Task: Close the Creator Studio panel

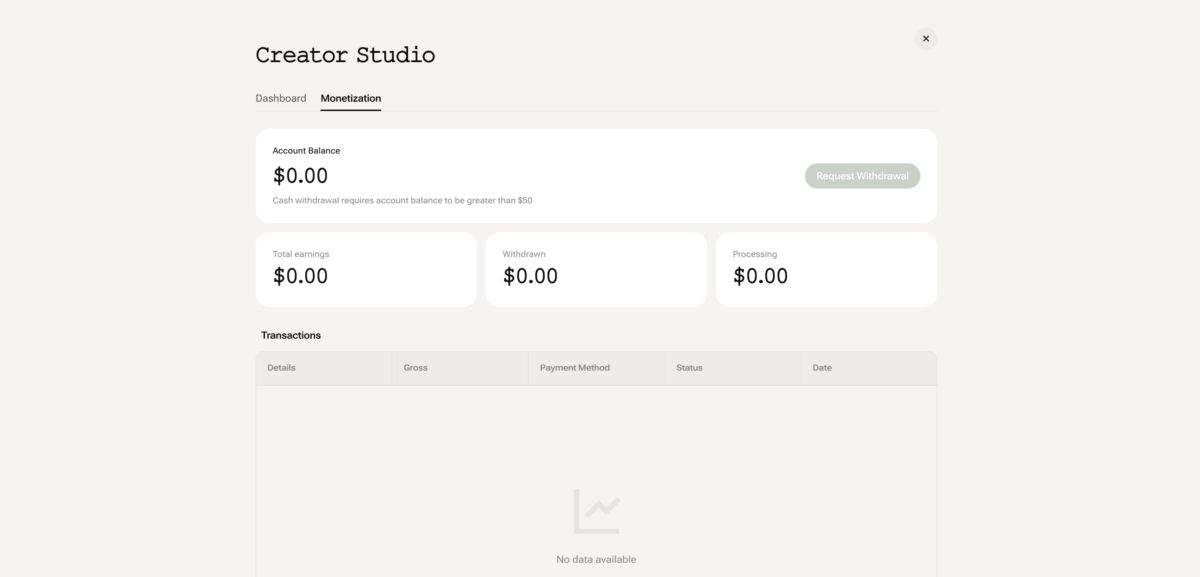Action: pos(925,39)
